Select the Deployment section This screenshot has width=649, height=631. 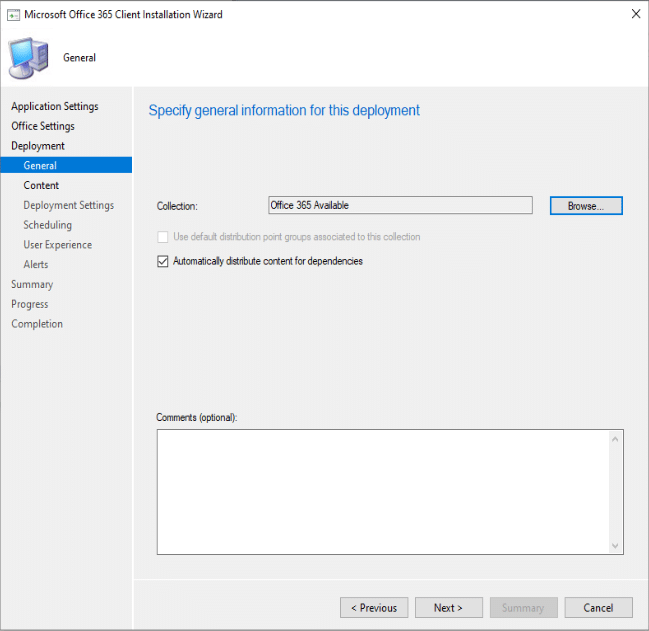click(38, 146)
